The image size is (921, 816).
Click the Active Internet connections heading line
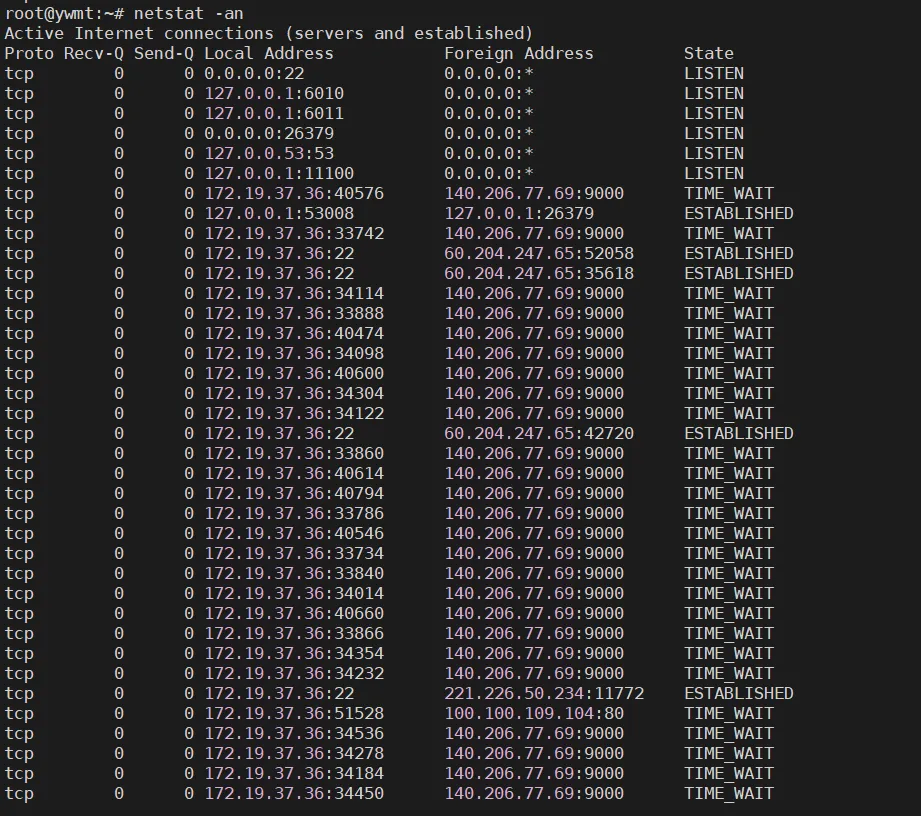click(x=268, y=33)
